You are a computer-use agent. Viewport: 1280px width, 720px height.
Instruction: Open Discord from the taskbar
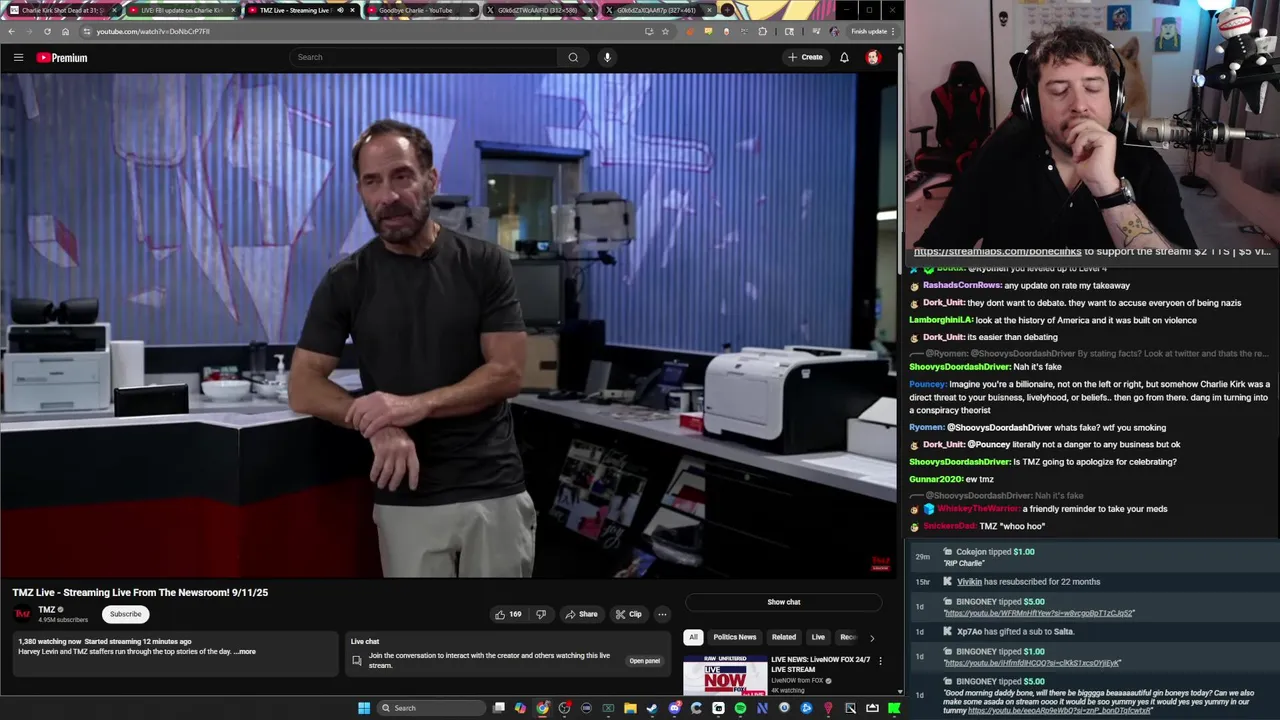(674, 708)
